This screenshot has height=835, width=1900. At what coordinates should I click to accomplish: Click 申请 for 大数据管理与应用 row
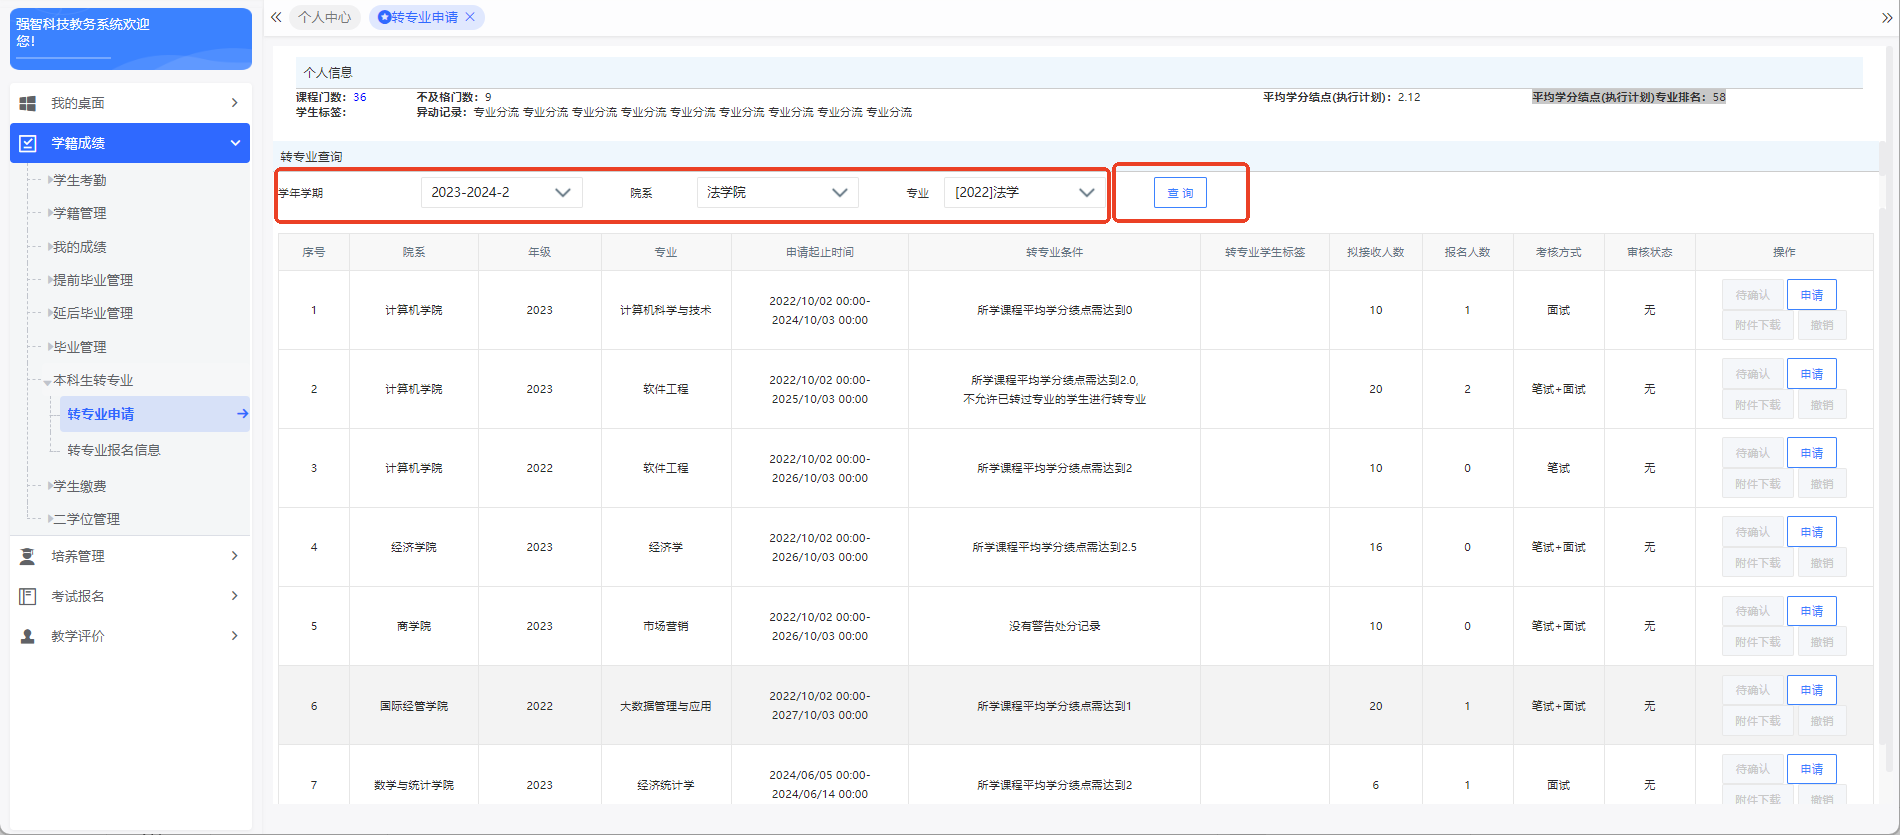point(1811,690)
